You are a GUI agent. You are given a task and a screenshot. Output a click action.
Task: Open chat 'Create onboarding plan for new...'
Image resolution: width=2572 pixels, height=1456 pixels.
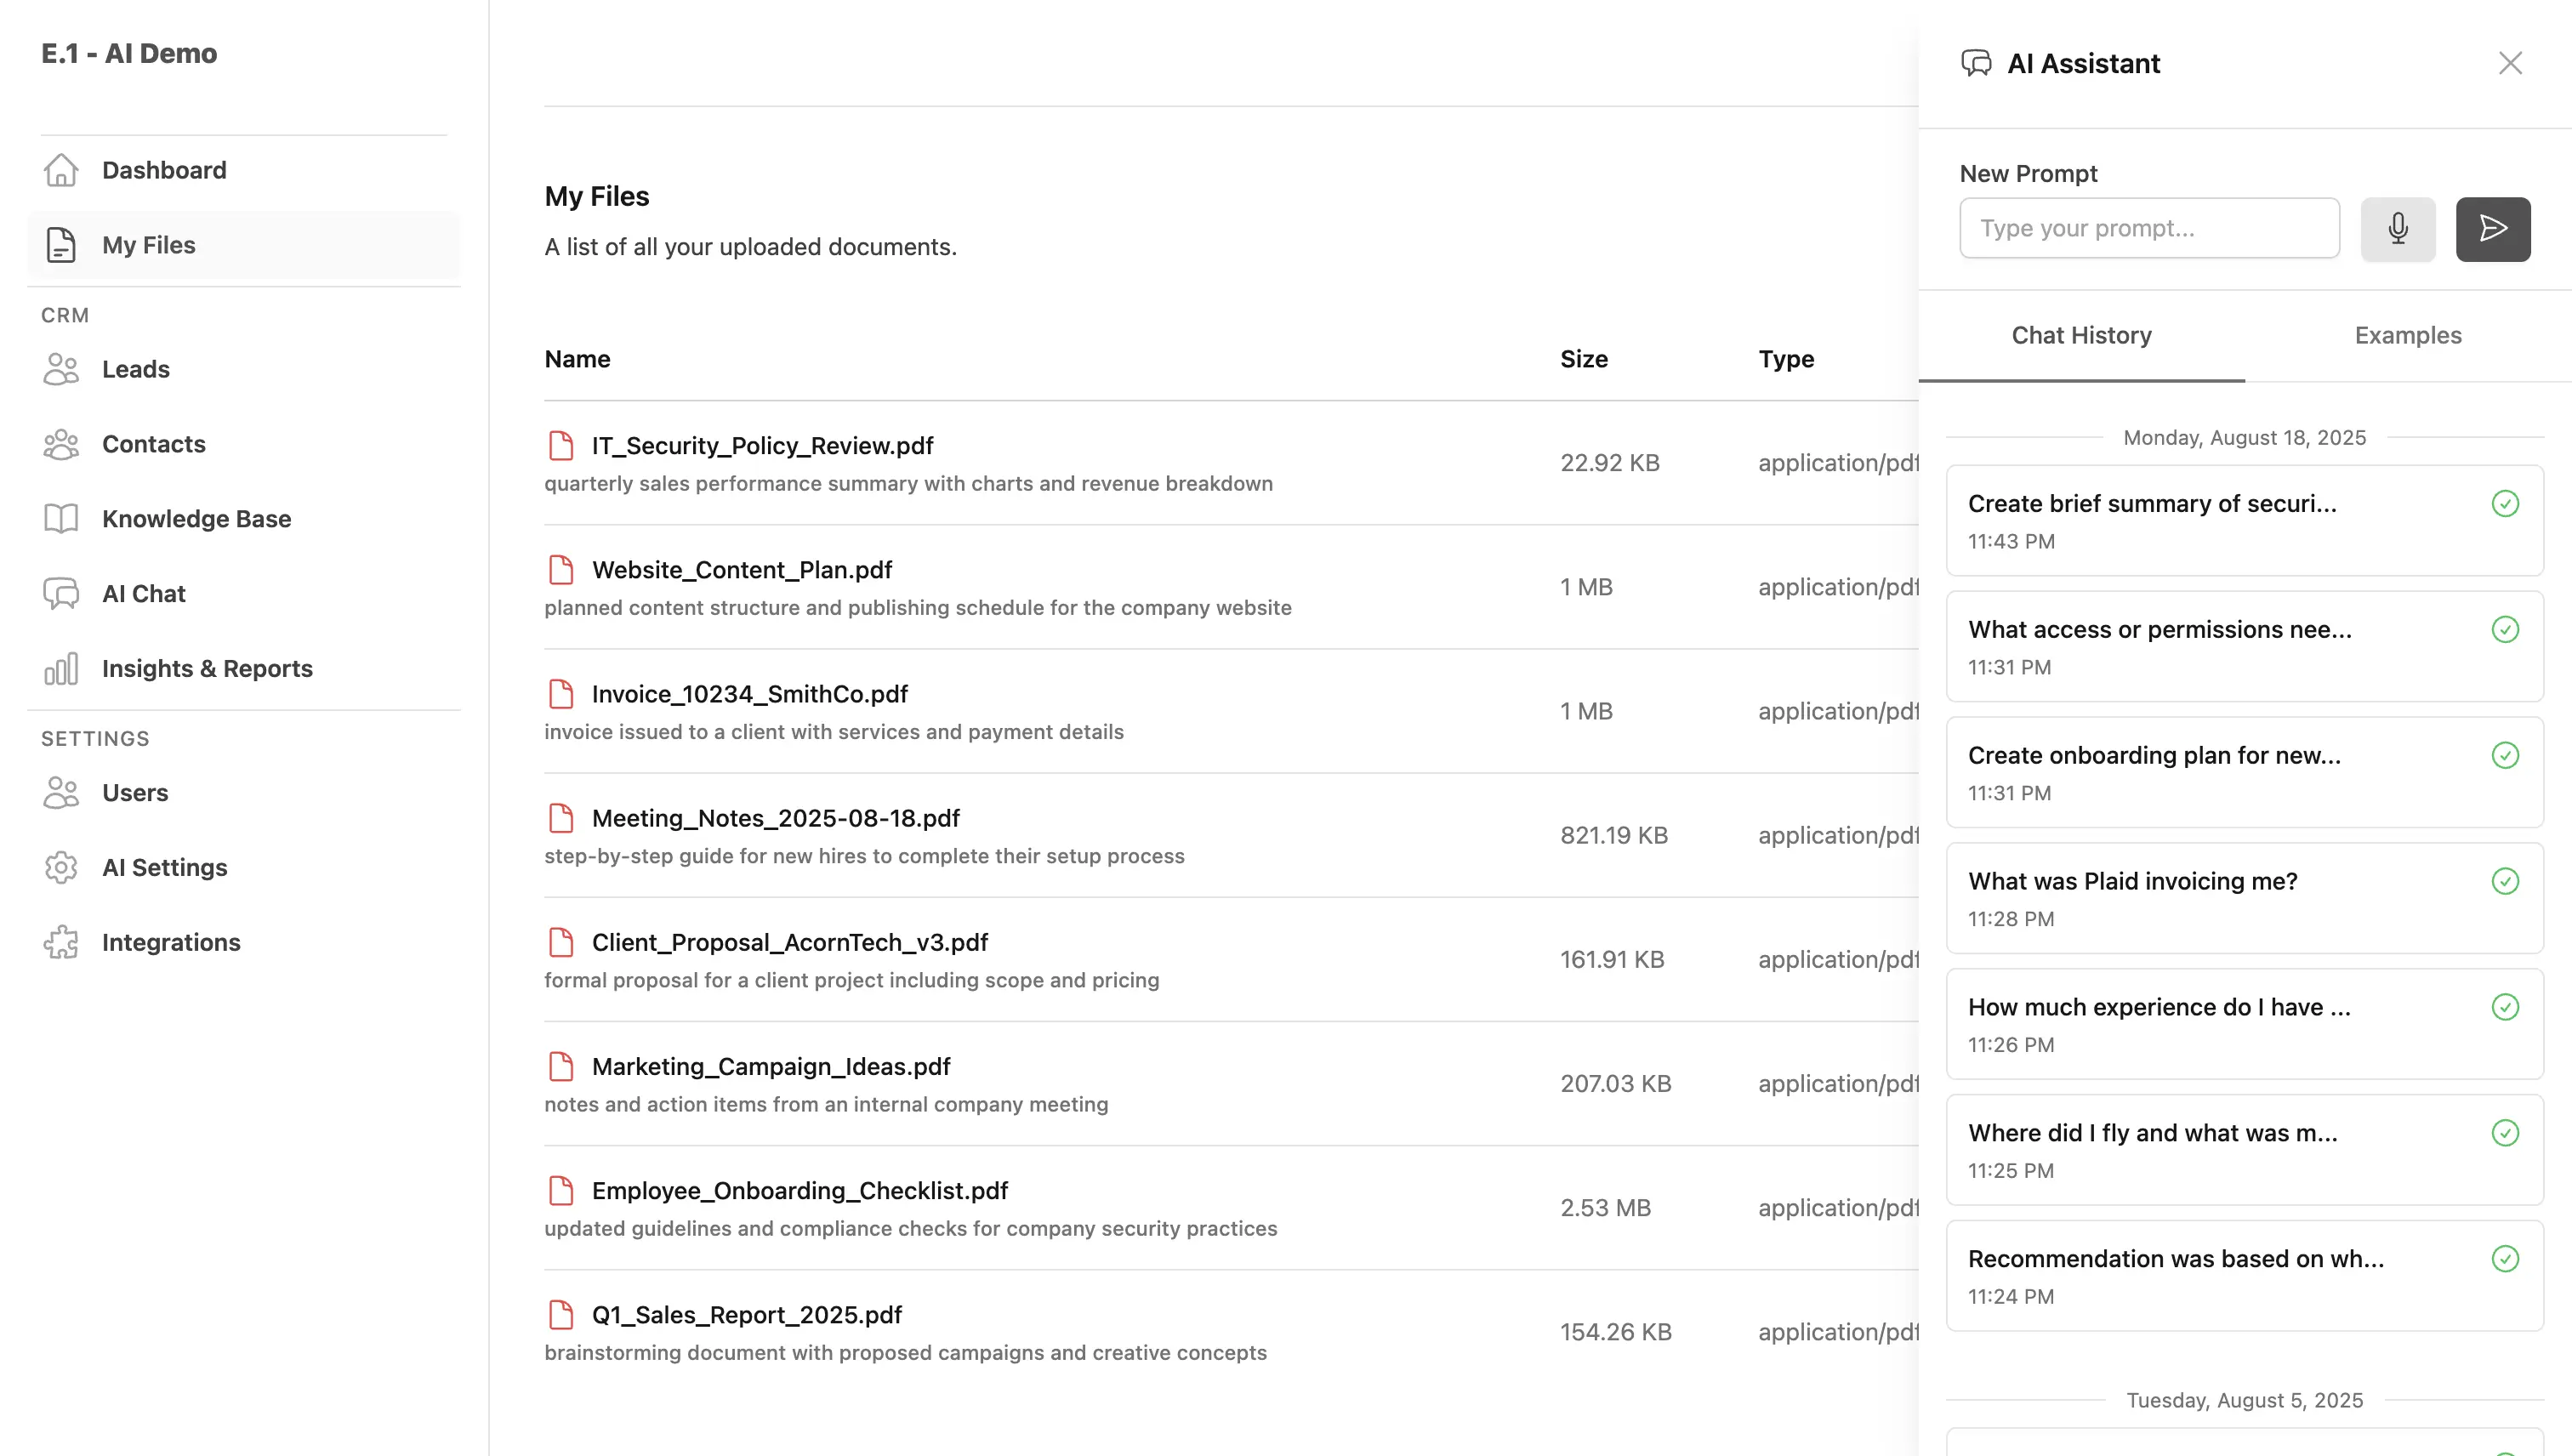pos(2244,773)
